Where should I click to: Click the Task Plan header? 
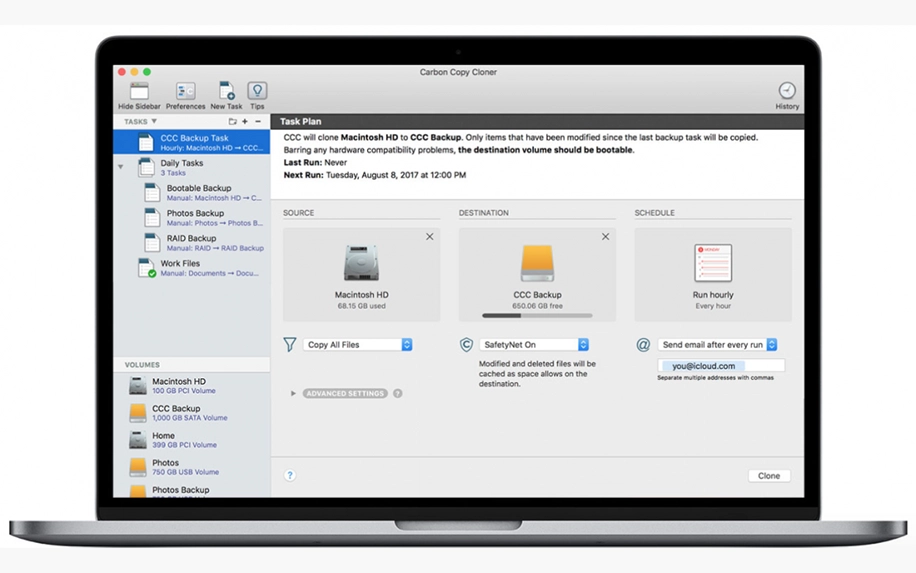pos(537,121)
